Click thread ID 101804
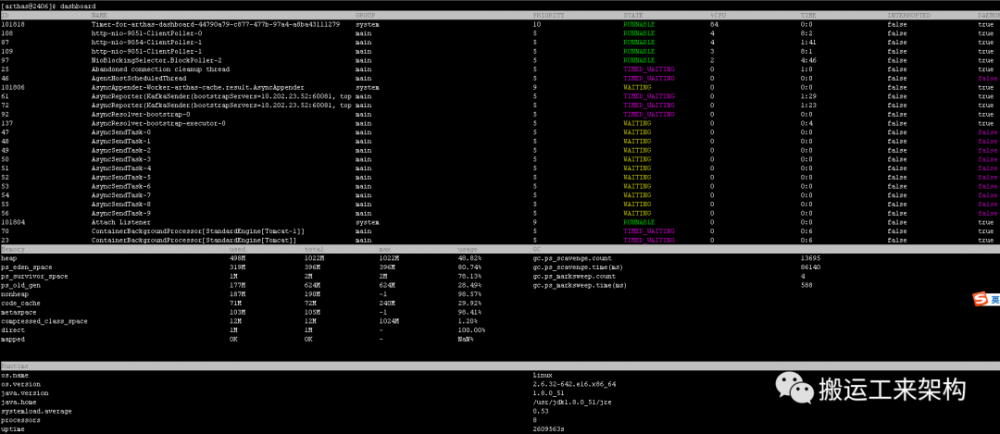1000x434 pixels. [x=13, y=222]
